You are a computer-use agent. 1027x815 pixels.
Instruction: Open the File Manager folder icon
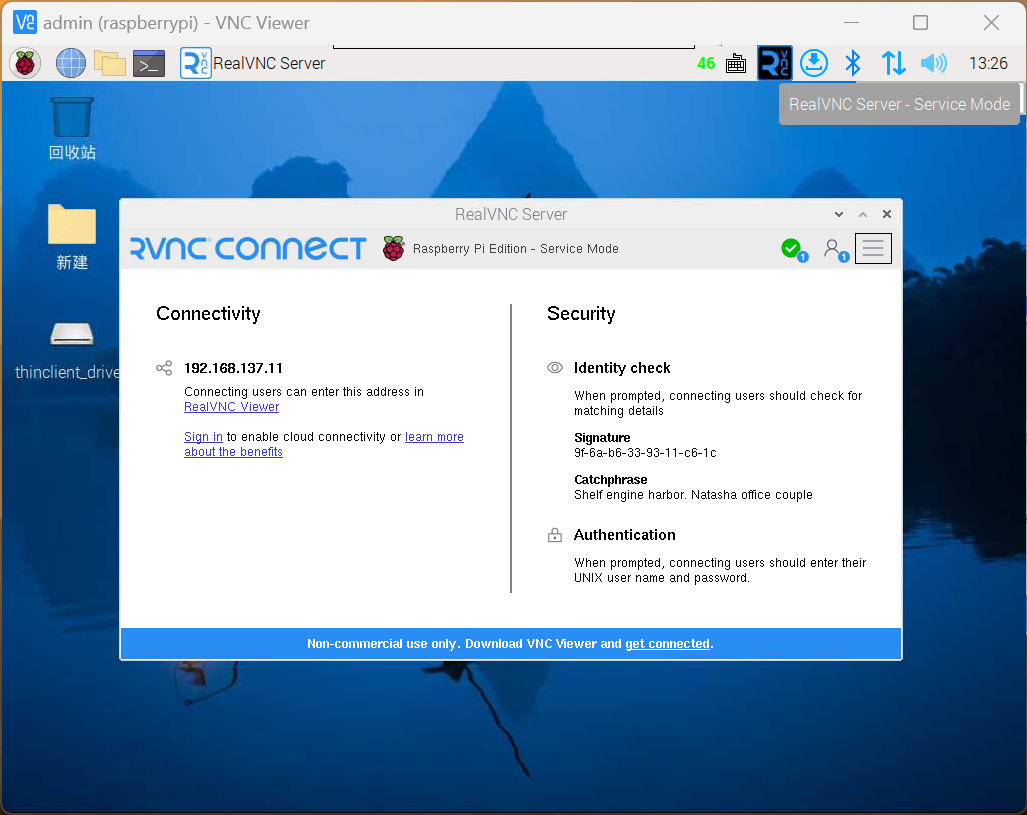point(109,64)
